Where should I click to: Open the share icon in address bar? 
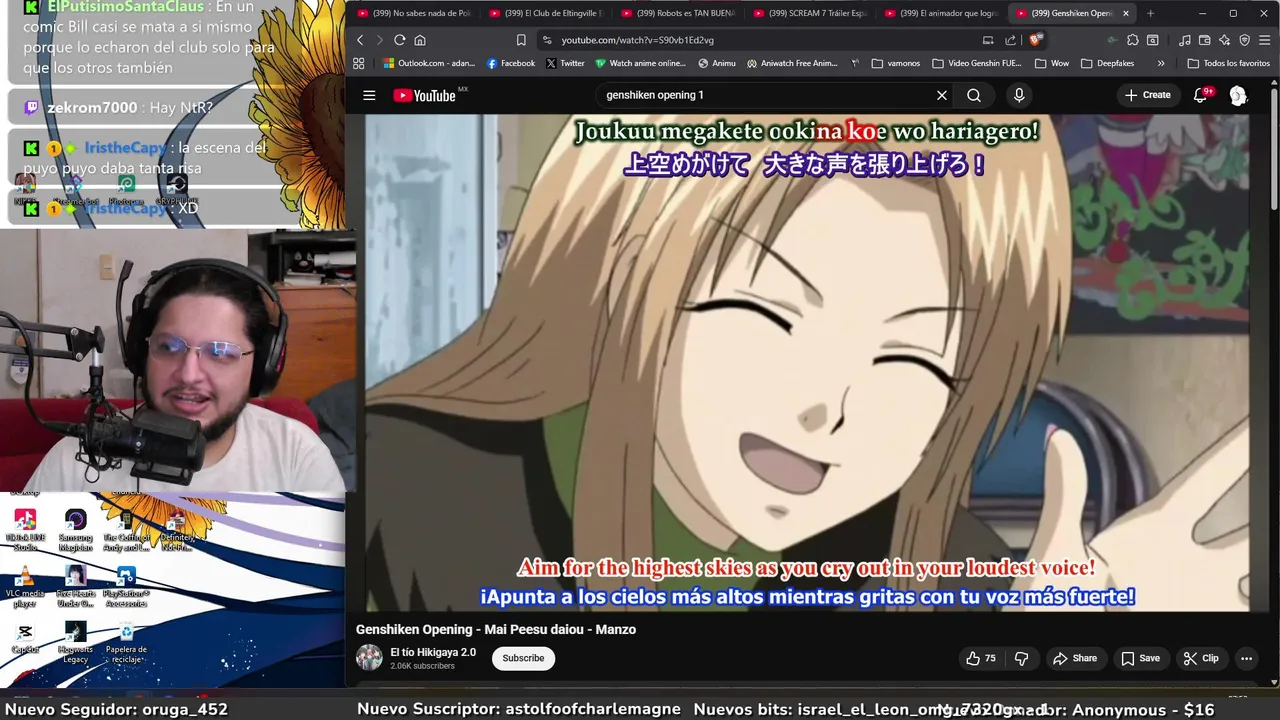(x=1010, y=40)
